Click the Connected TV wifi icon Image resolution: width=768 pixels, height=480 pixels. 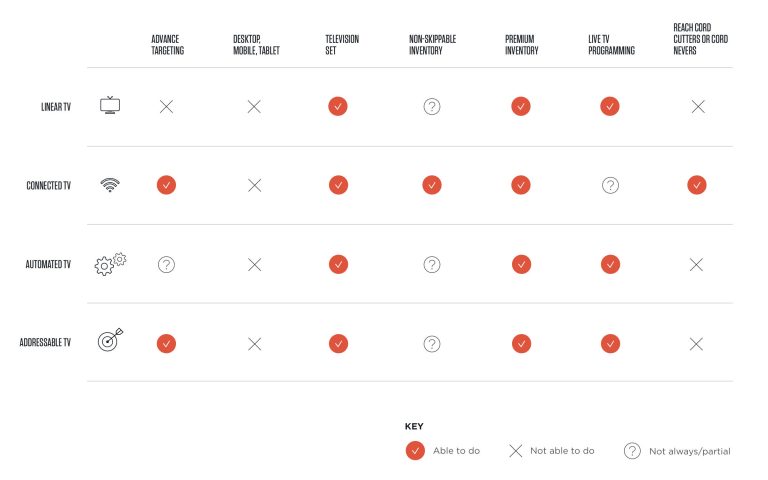[x=110, y=185]
